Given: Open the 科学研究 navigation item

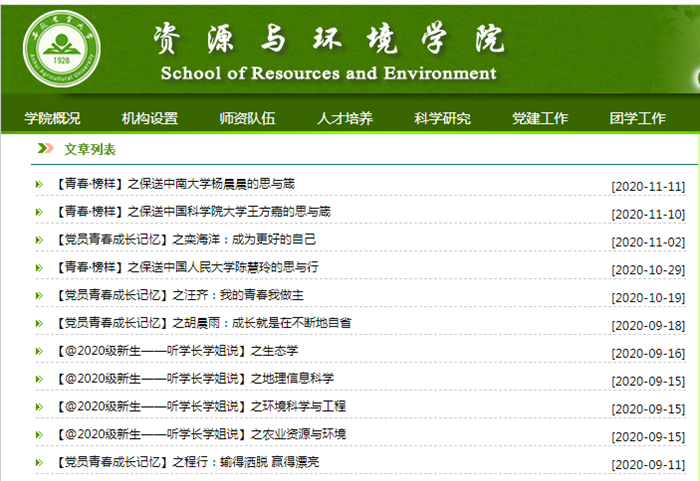Looking at the screenshot, I should click(442, 118).
